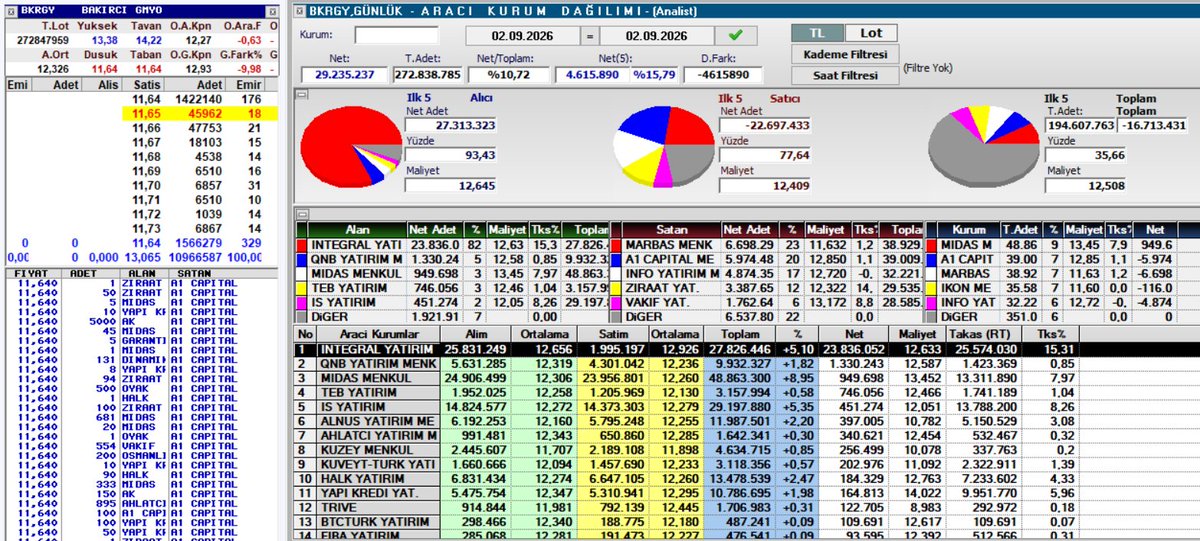Switch values to TL mode
This screenshot has width=1200, height=541.
[x=818, y=34]
